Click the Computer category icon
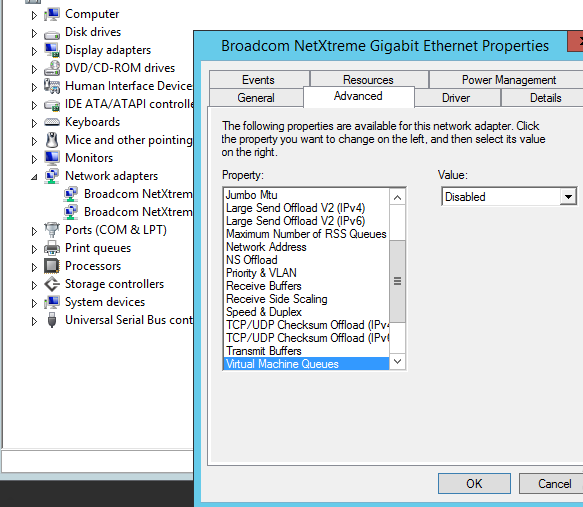 point(52,14)
